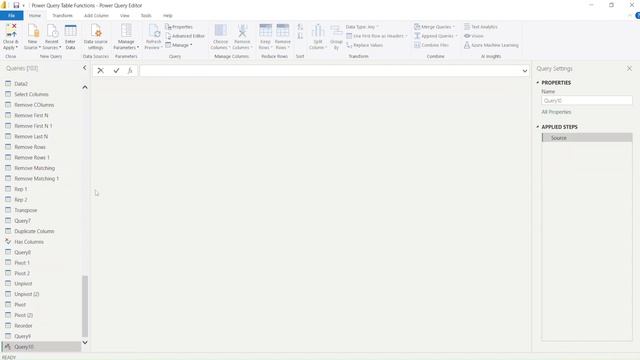Expand the formula bar with the chevron
Screen dimensions: 640x360
[x=524, y=71]
